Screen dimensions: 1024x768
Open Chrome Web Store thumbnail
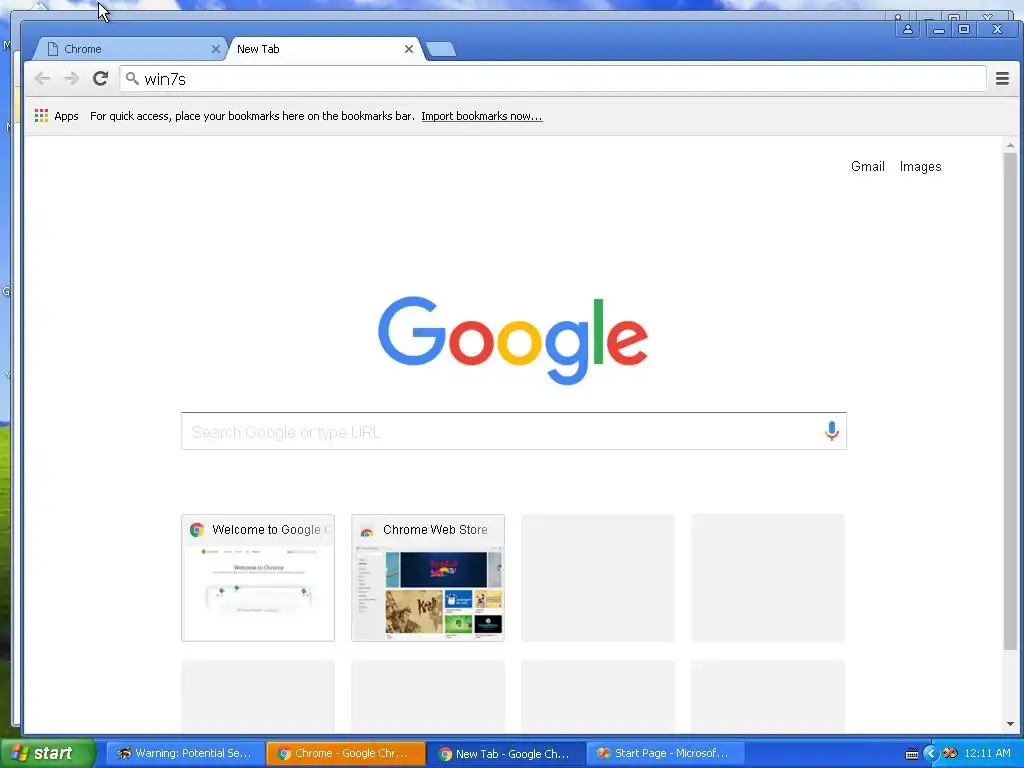tap(428, 578)
